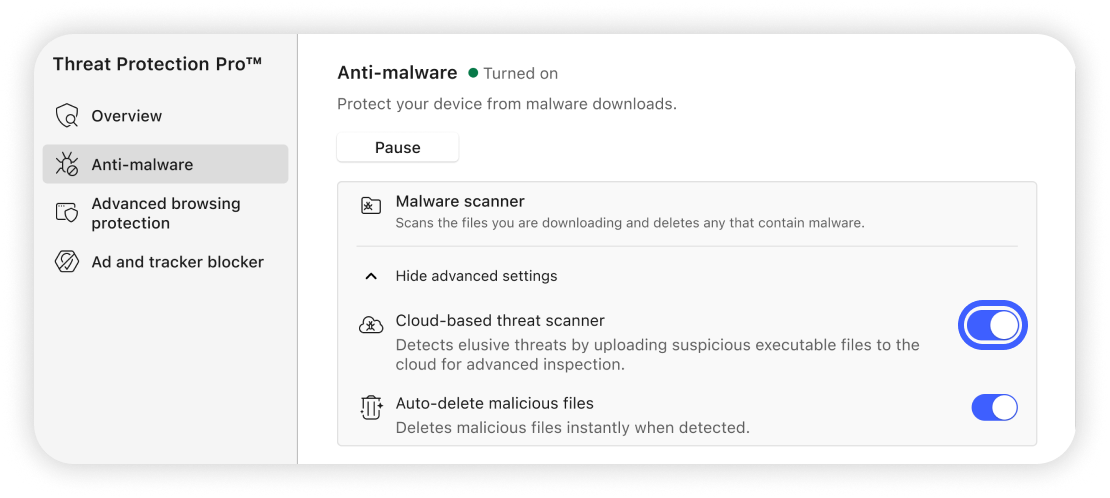Click the Hide advanced settings label
Screen dimensions: 1110x498
point(476,276)
